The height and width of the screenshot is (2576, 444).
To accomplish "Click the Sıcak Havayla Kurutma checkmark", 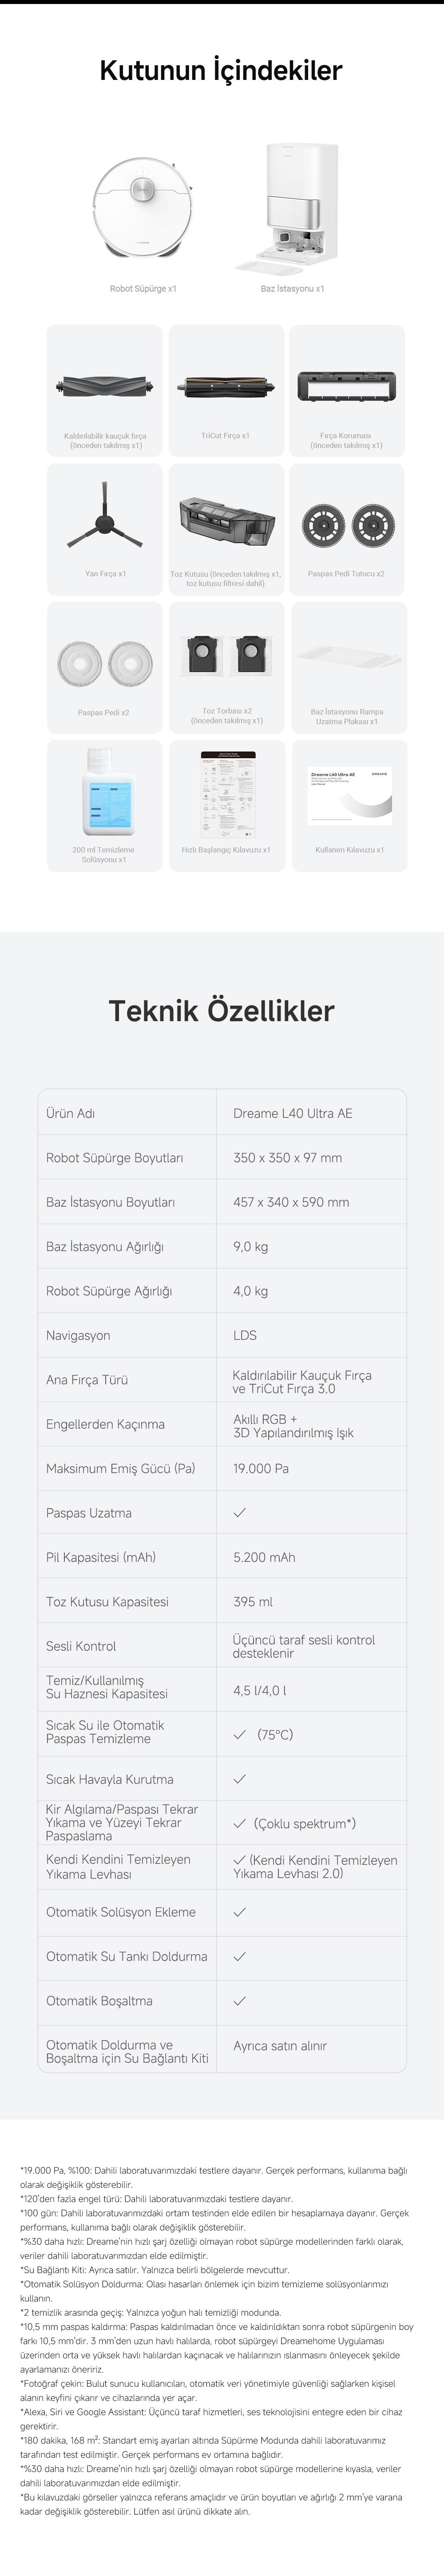I will [239, 1779].
